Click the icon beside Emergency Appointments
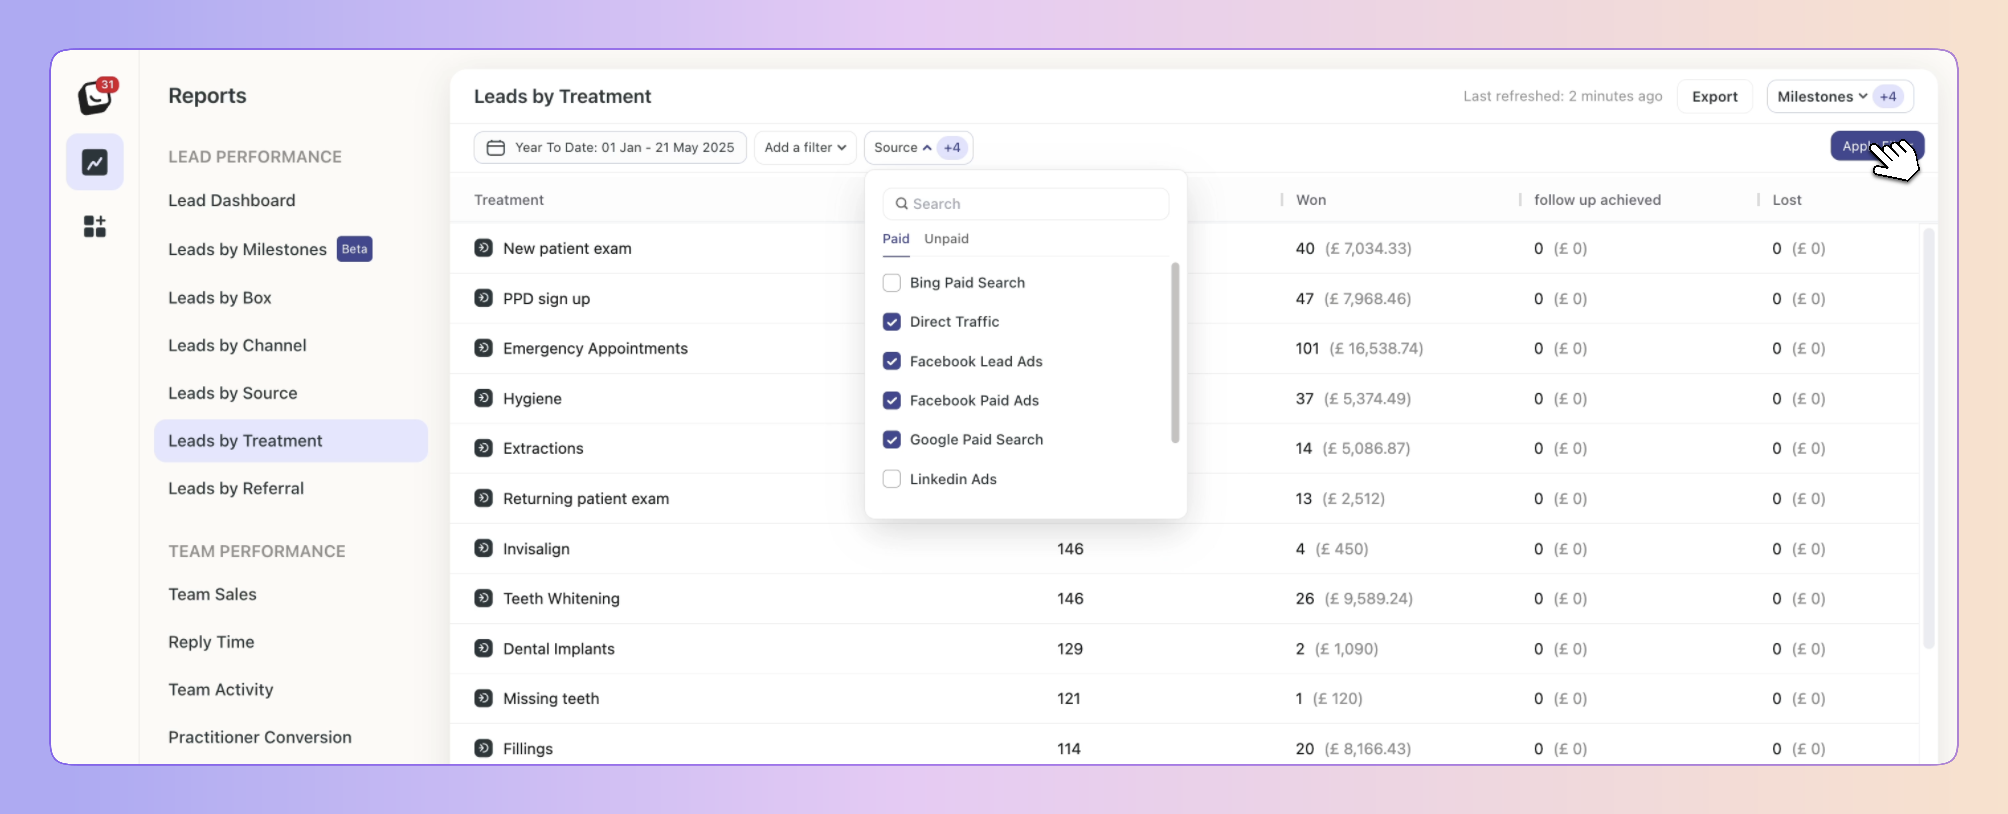 tap(484, 348)
